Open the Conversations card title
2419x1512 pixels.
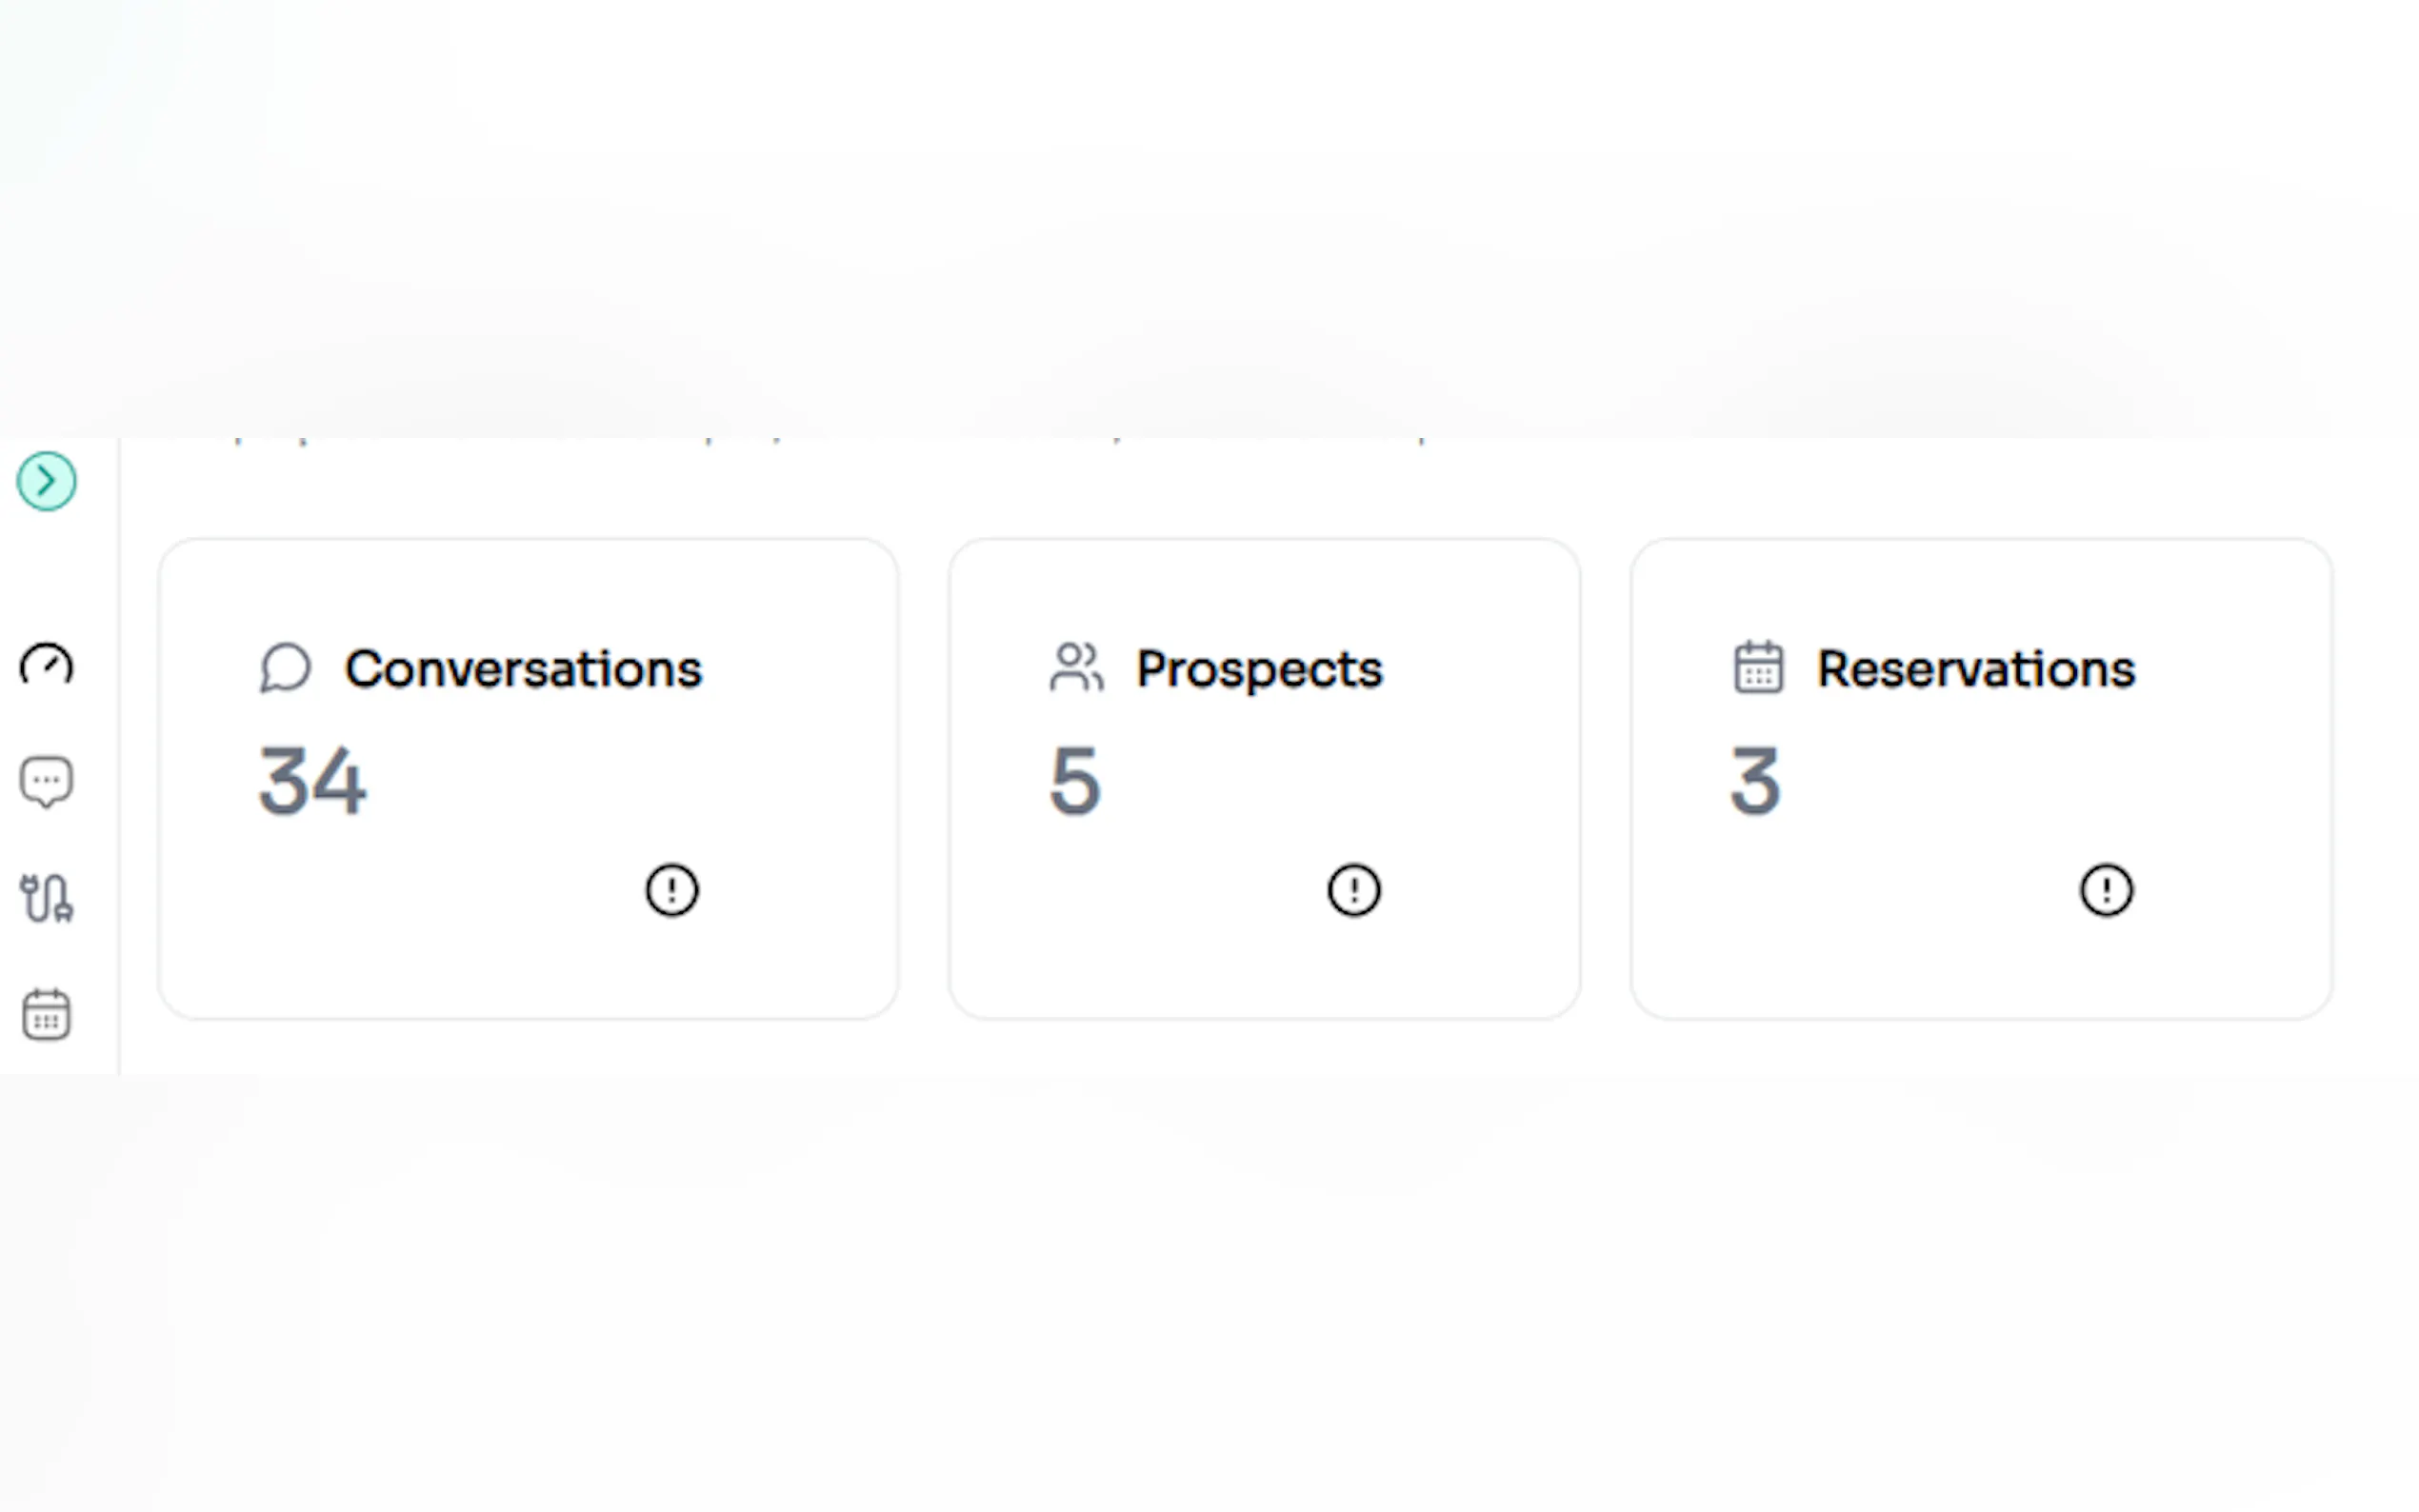pyautogui.click(x=523, y=669)
